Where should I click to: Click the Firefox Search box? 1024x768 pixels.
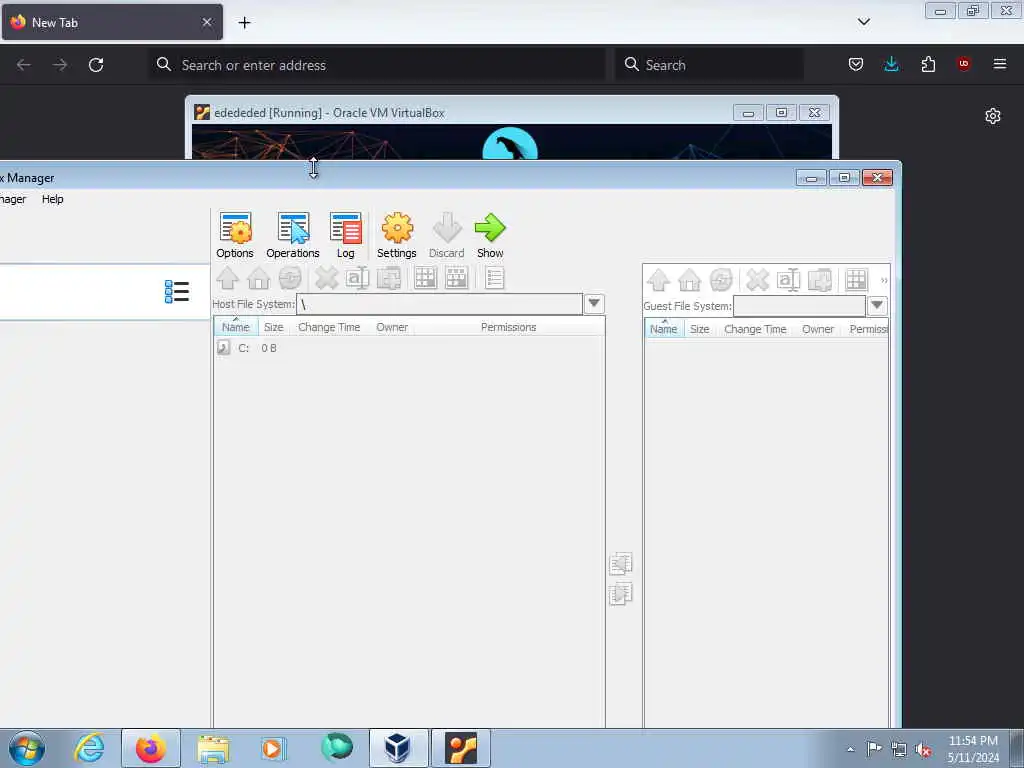pos(709,65)
